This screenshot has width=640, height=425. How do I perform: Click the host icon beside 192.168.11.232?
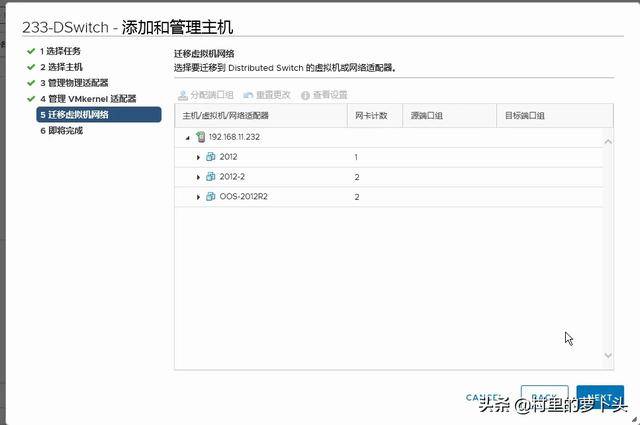tap(201, 137)
